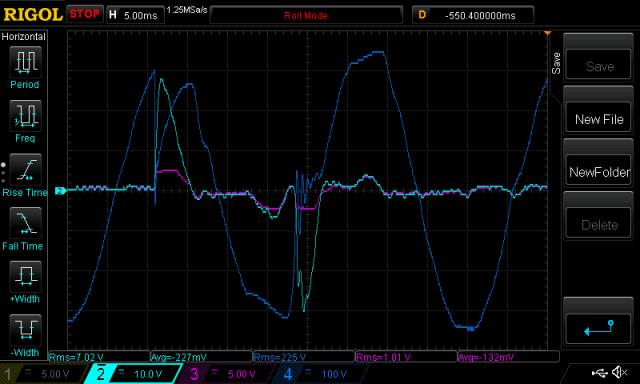
Task: Select the Freq measurement icon
Action: pos(25,115)
